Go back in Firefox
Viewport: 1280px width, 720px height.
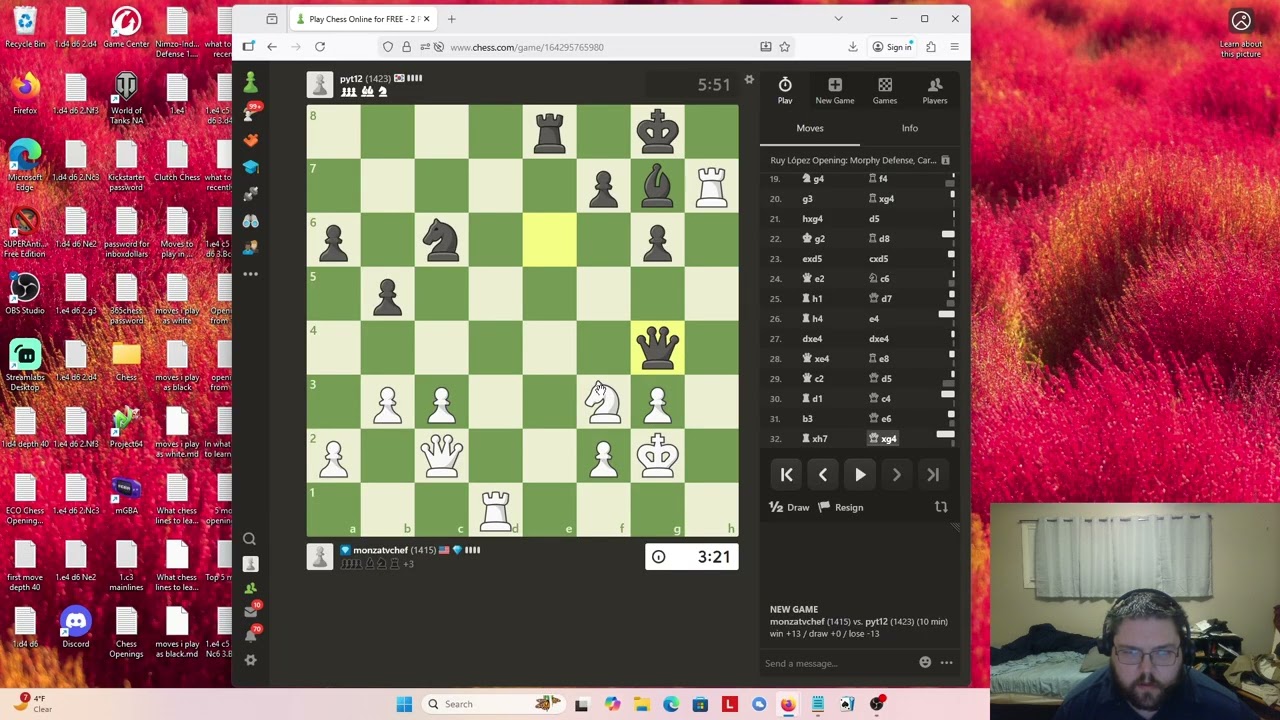click(271, 47)
